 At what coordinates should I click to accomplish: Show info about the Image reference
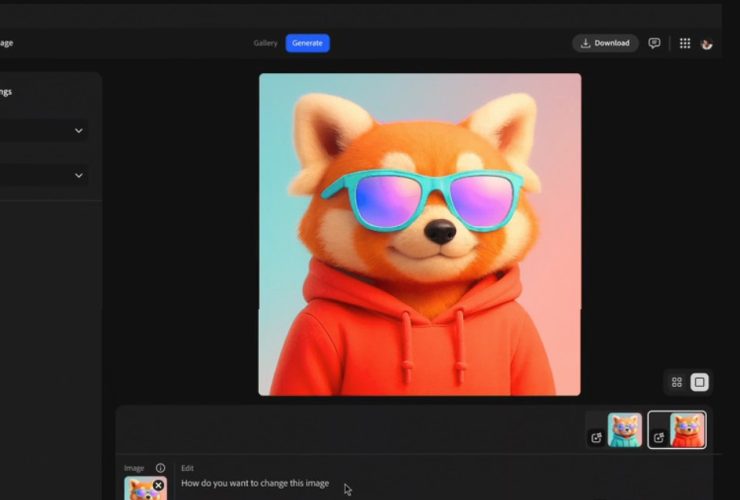point(160,468)
